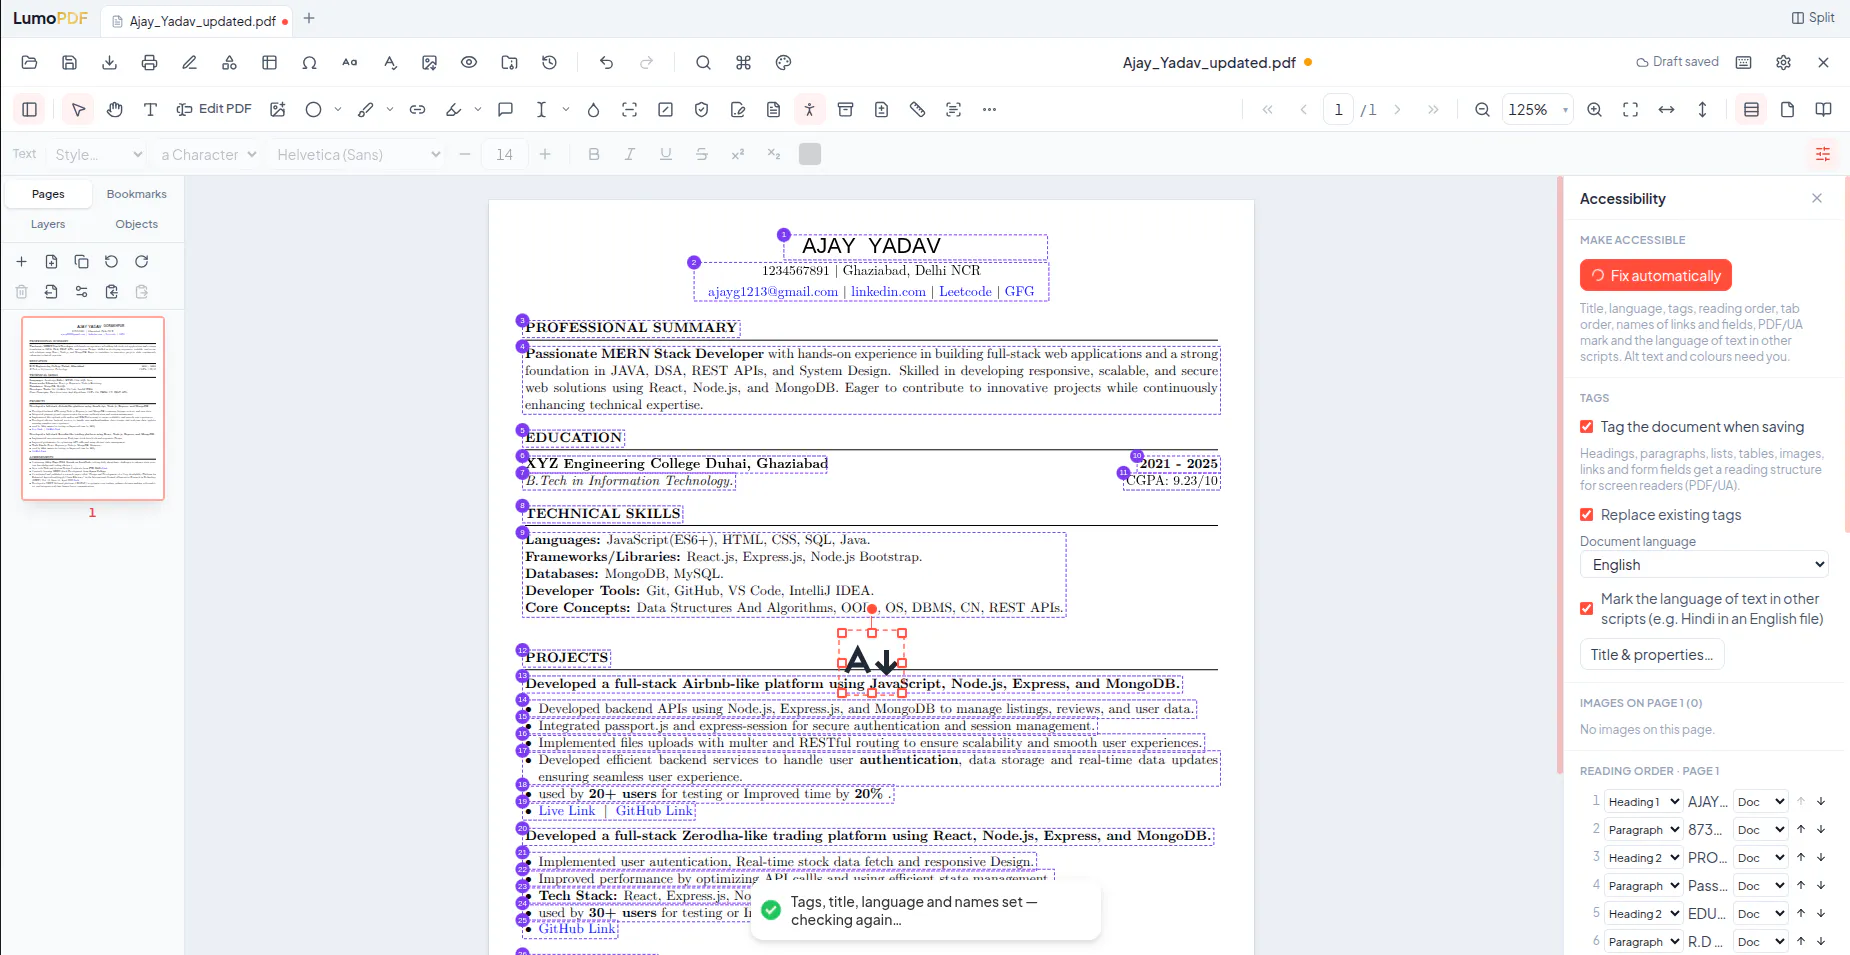Select the Pages tab
Screen dimensions: 1850x955
pos(48,194)
